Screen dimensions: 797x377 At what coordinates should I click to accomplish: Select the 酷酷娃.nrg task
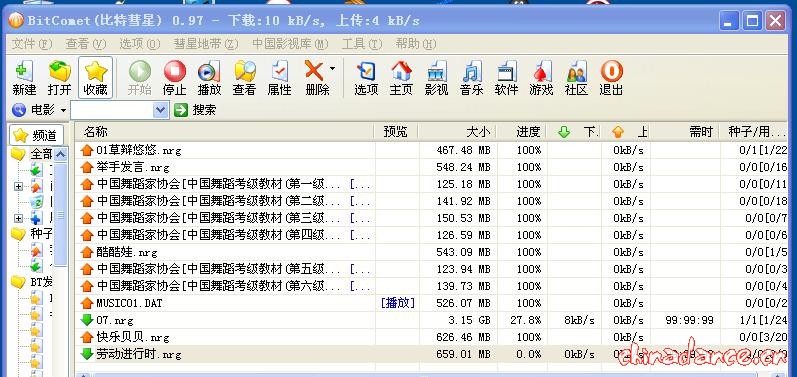[432, 252]
